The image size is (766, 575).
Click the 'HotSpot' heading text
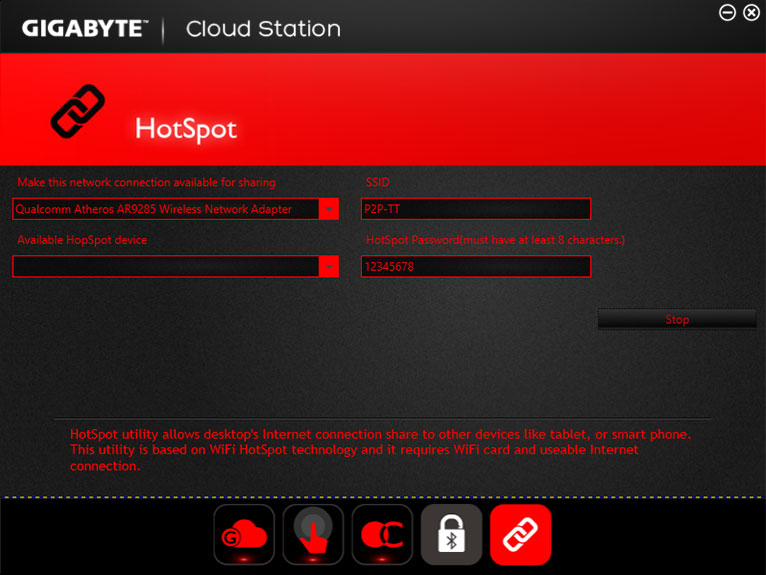pyautogui.click(x=186, y=129)
